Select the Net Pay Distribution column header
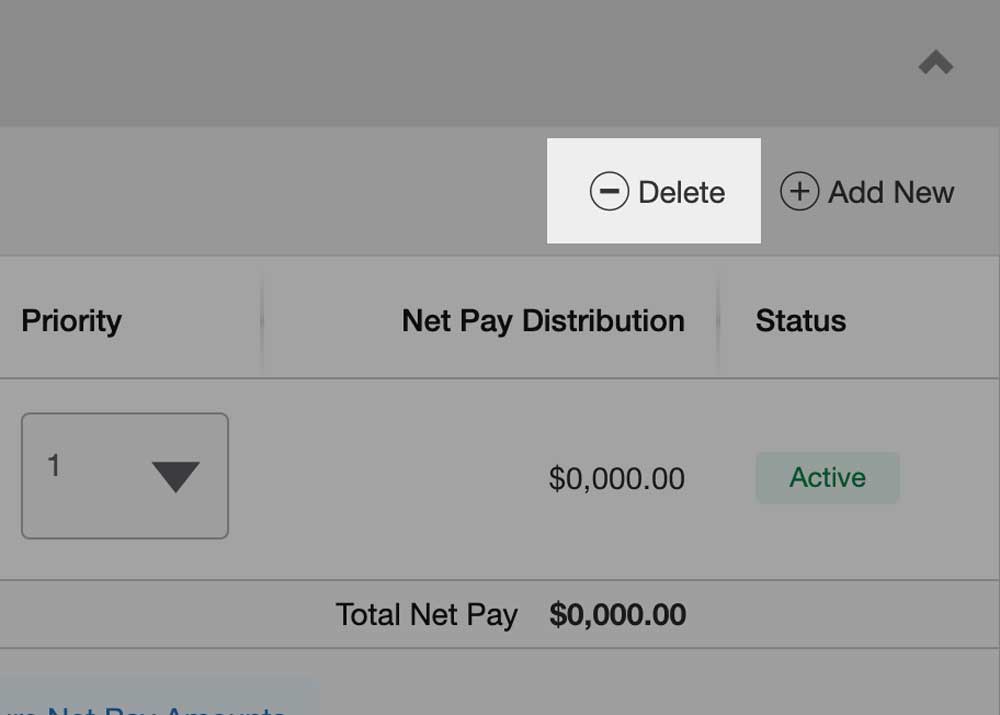 (x=542, y=320)
